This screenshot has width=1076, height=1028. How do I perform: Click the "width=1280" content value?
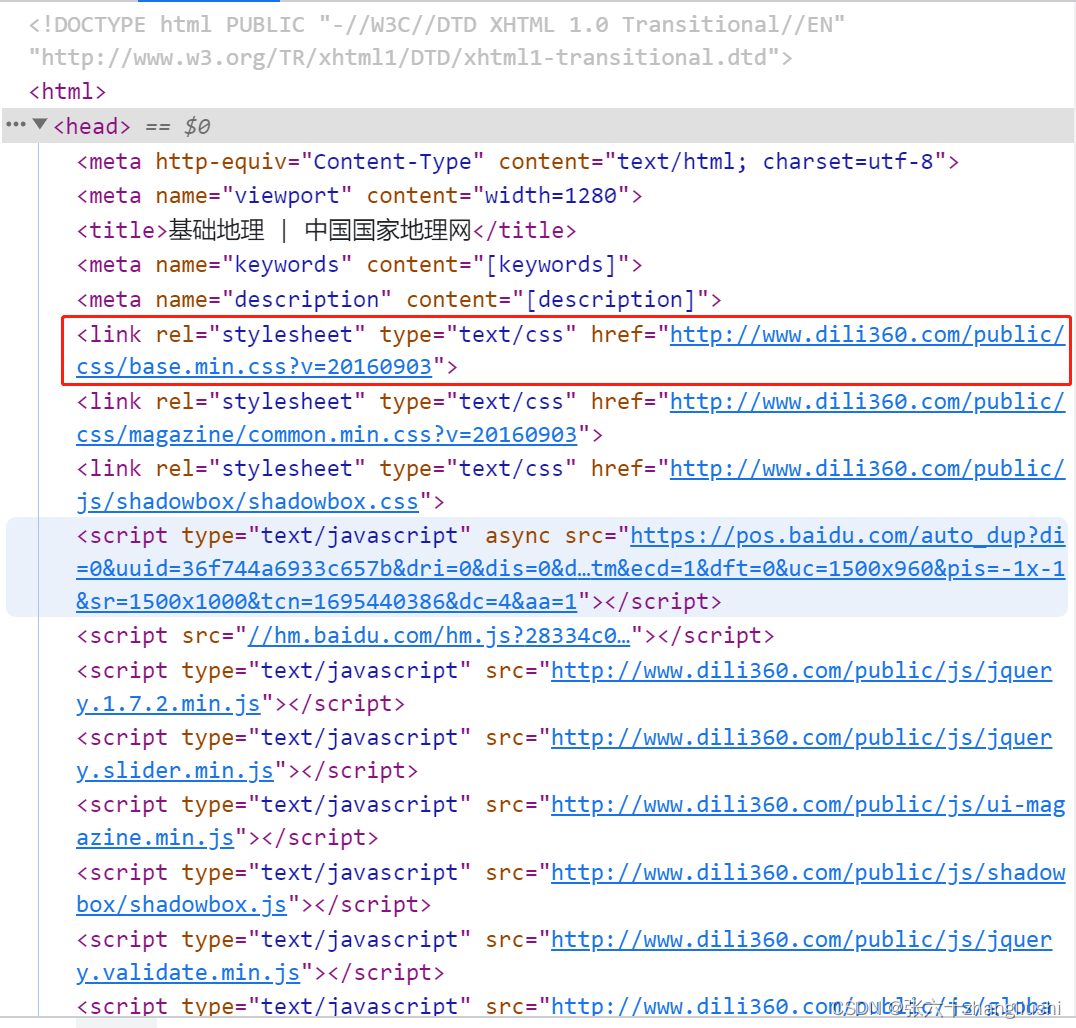550,196
